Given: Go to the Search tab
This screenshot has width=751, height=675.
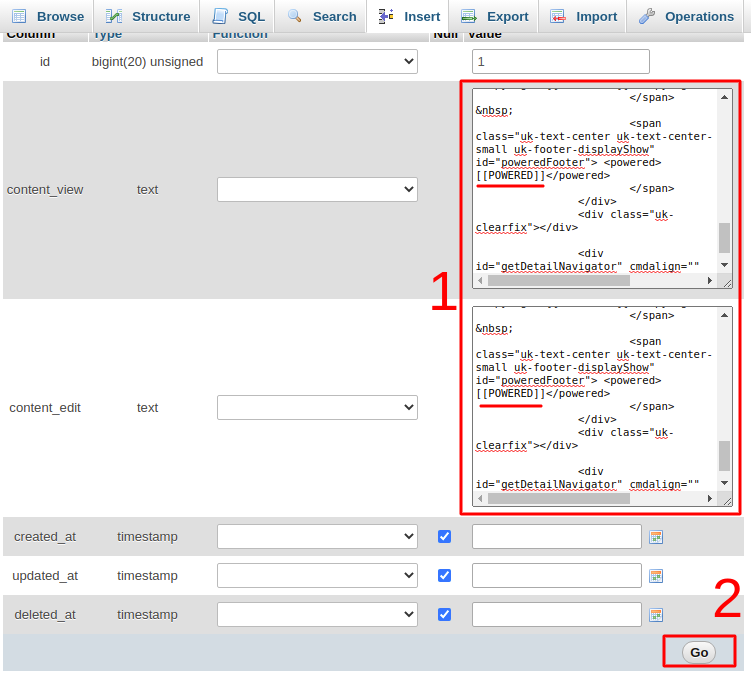Looking at the screenshot, I should click(x=321, y=16).
